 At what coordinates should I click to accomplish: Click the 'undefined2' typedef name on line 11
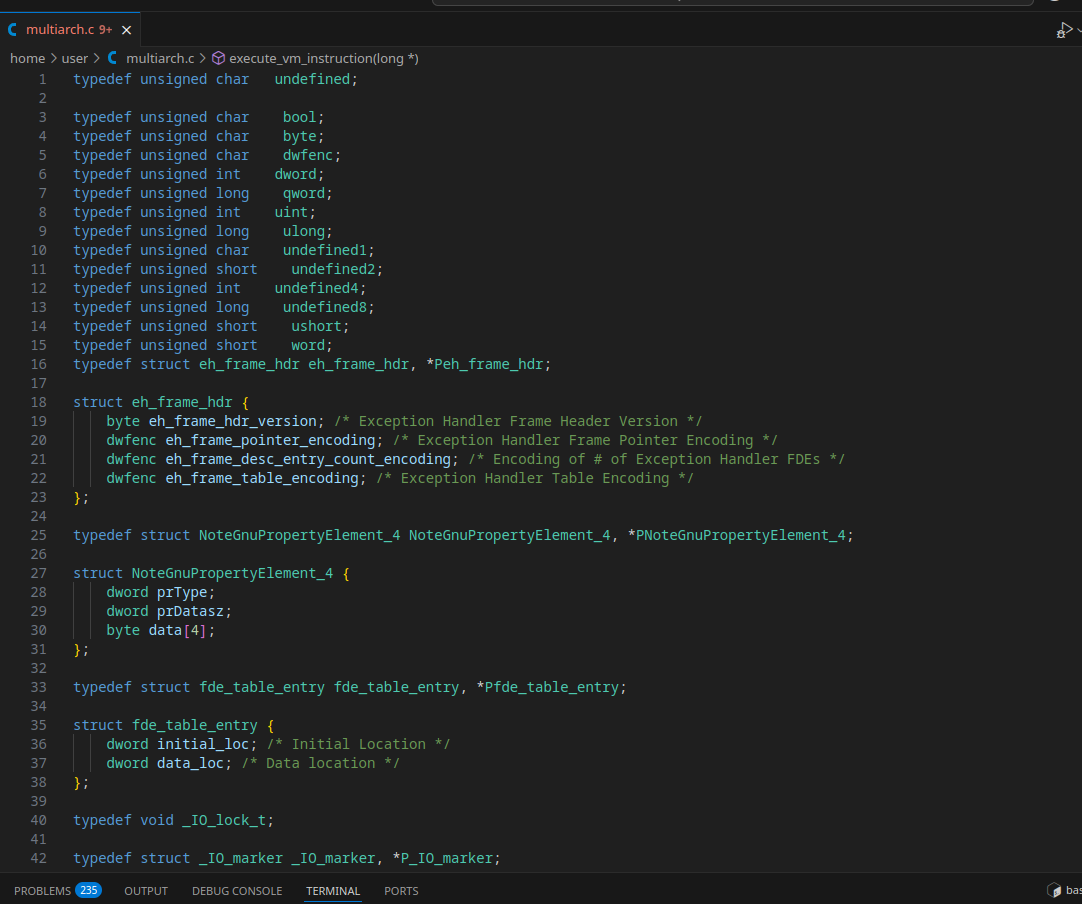[x=333, y=269]
